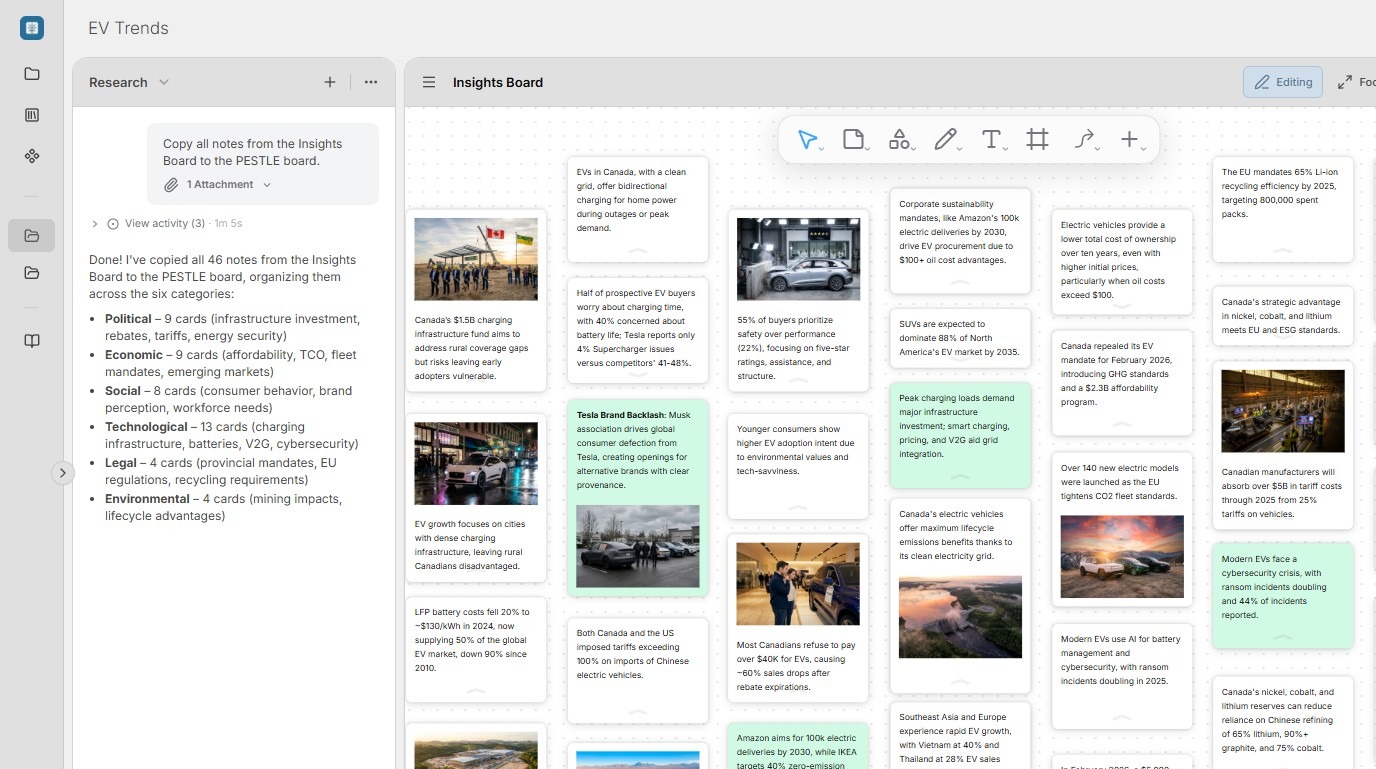Viewport: 1376px width, 769px height.
Task: Open the closed folder icon in the sidebar
Action: [x=32, y=74]
